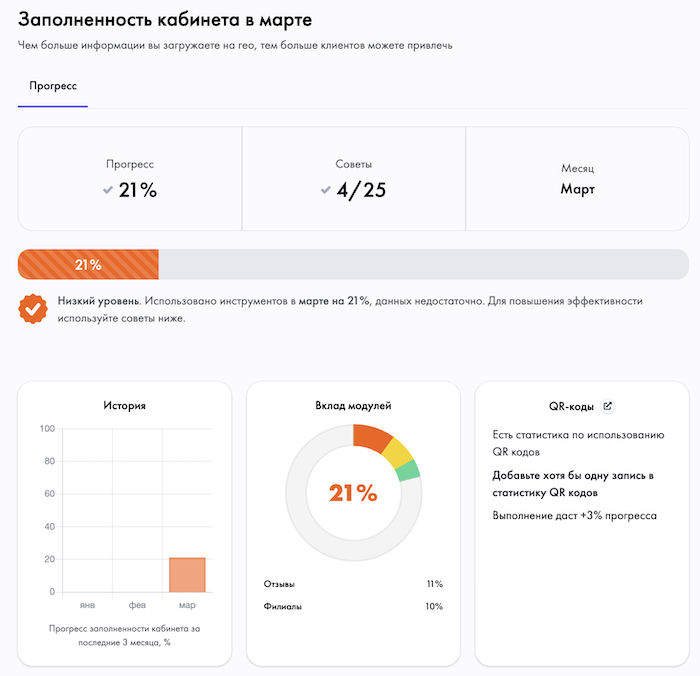The width and height of the screenshot is (700, 676).
Task: Select the yellow segment of the donut chart
Action: (400, 453)
